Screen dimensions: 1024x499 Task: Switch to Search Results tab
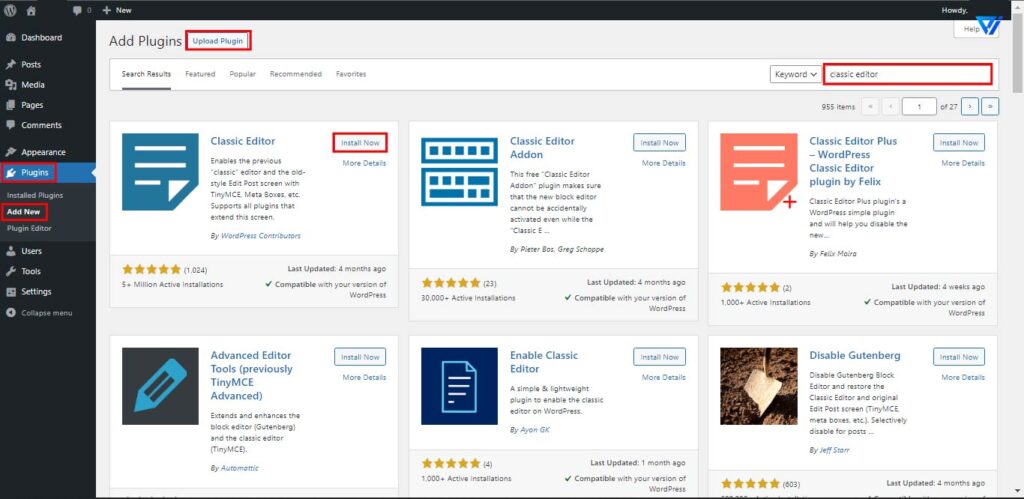click(x=146, y=74)
